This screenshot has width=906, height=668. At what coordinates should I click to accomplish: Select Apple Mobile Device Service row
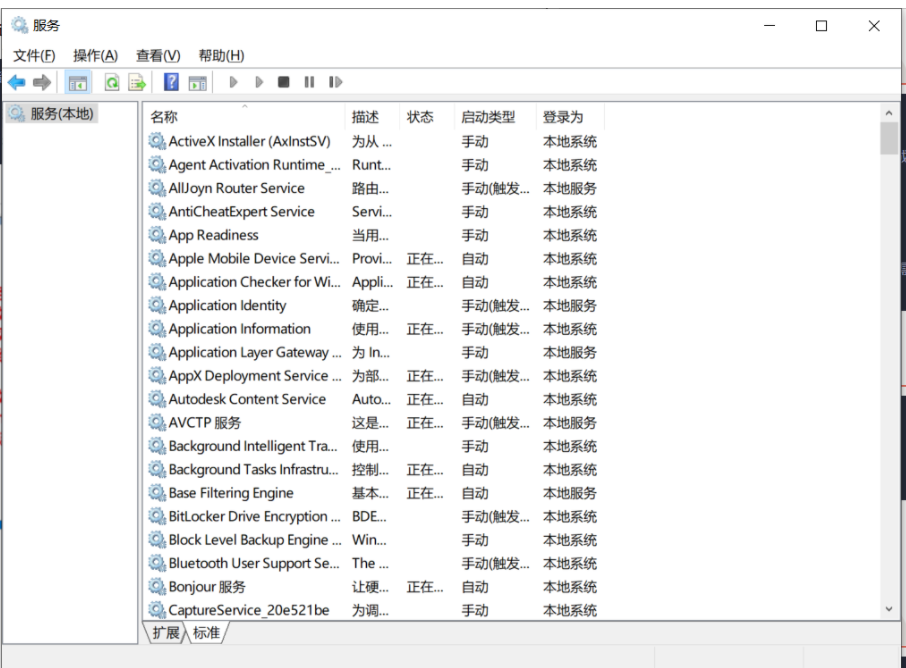pos(373,258)
